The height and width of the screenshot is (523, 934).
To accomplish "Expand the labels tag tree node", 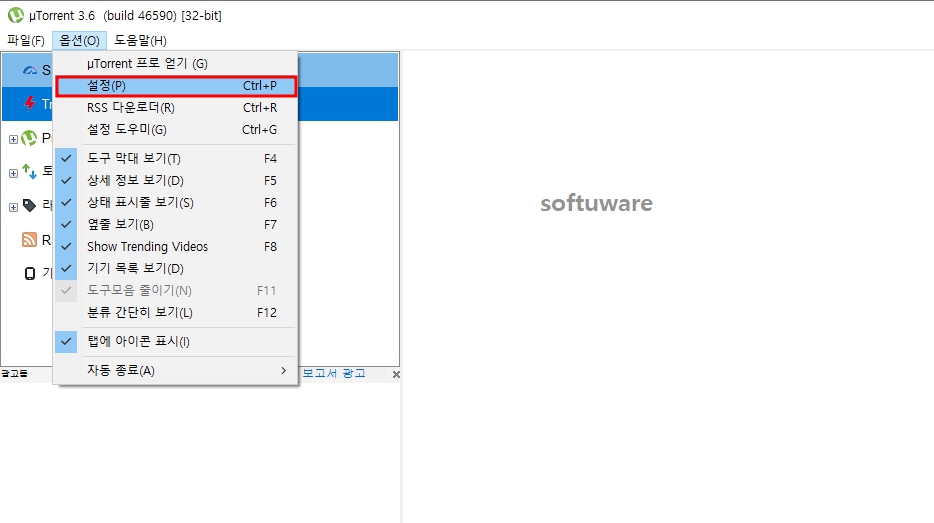I will (13, 207).
